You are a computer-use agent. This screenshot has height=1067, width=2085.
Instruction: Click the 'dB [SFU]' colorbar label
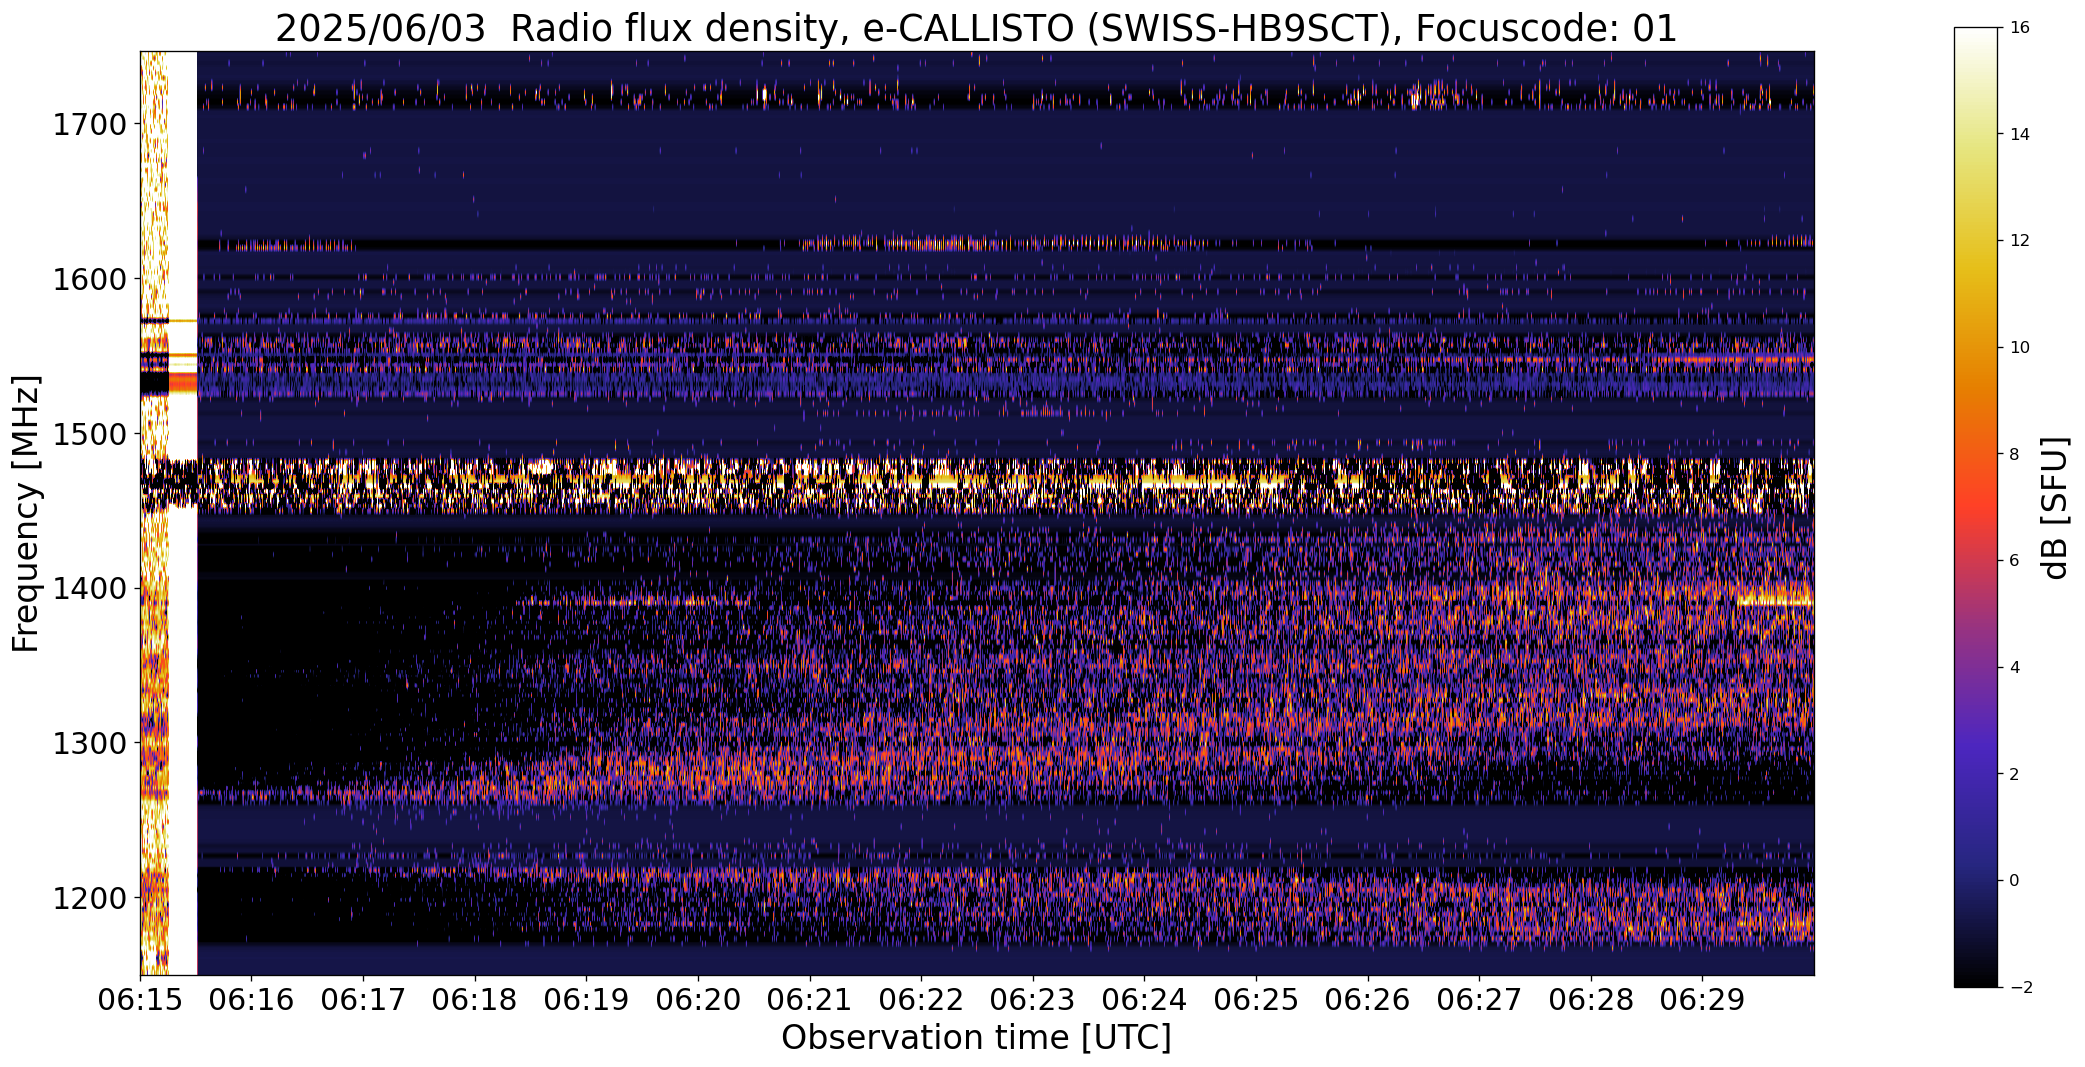[x=2056, y=508]
